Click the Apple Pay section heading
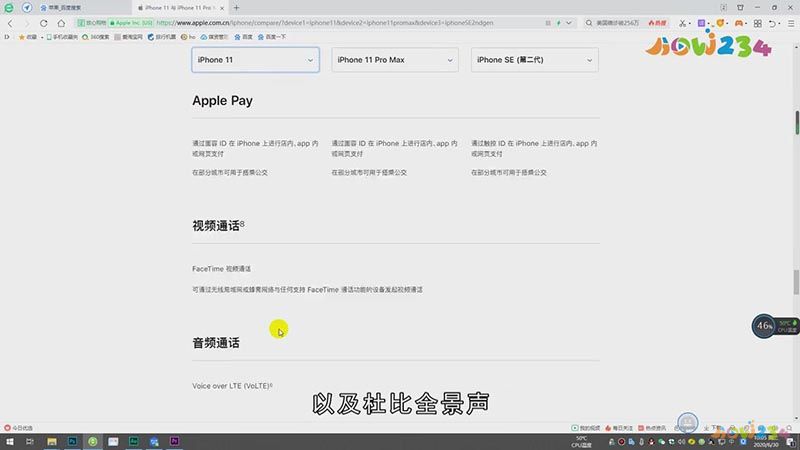The image size is (800, 450). (222, 101)
